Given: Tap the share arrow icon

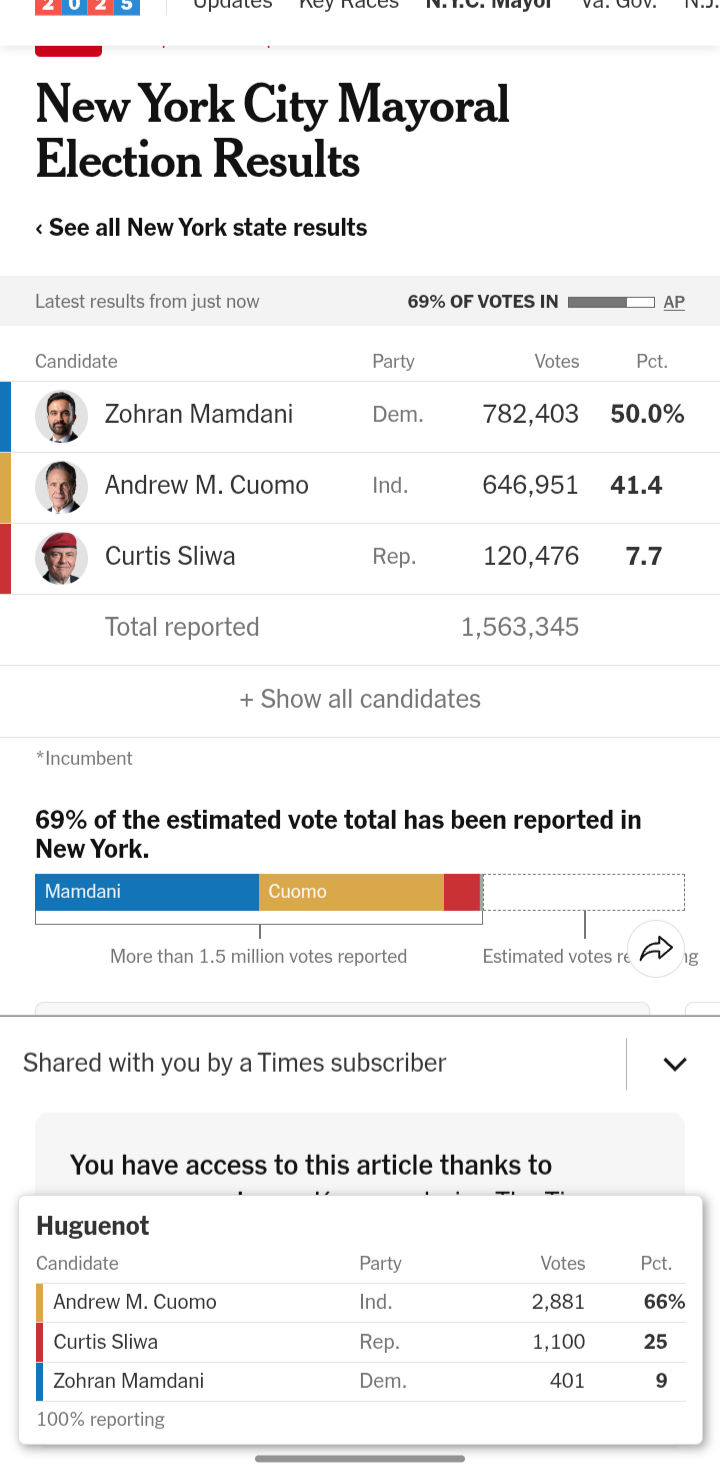Looking at the screenshot, I should [x=656, y=948].
